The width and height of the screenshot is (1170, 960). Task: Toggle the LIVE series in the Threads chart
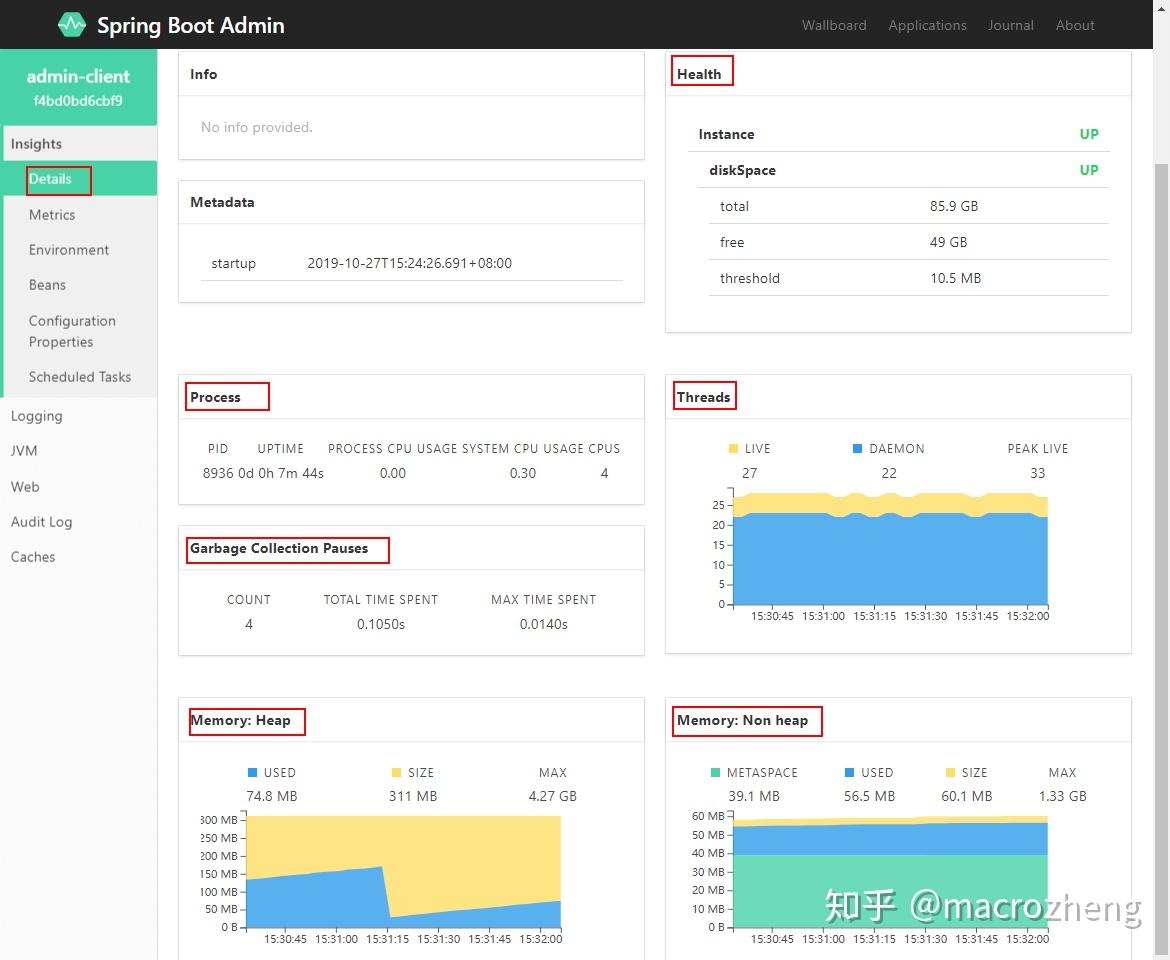point(736,448)
